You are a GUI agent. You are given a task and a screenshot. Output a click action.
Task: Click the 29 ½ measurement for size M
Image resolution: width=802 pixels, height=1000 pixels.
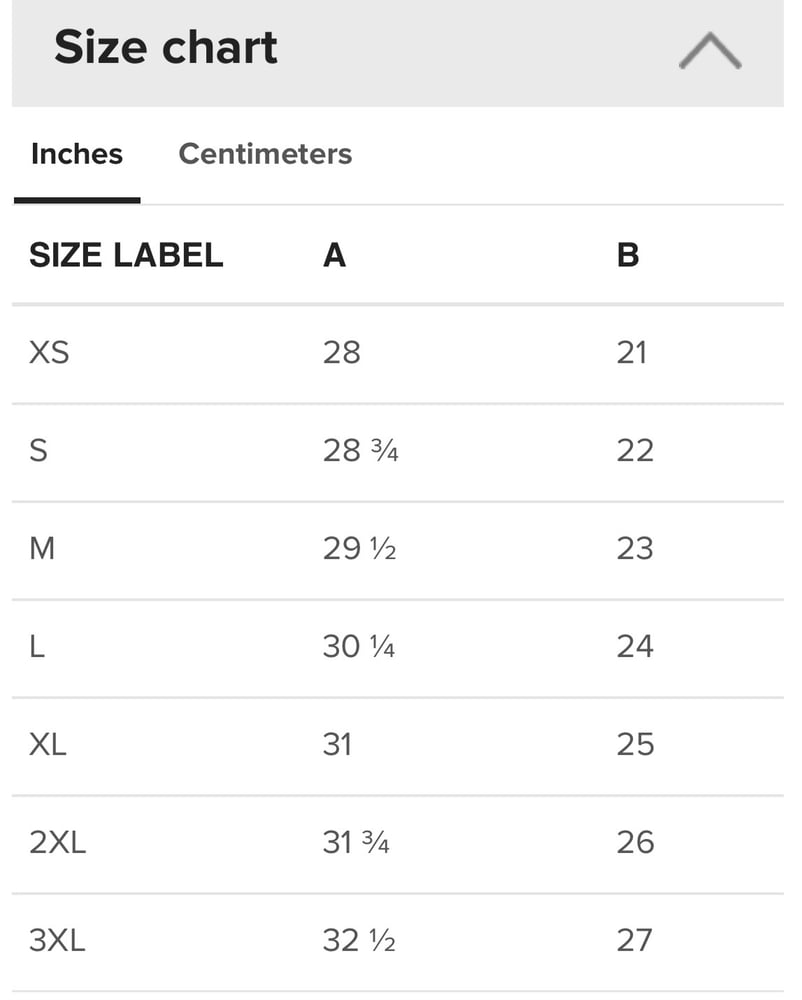tap(359, 548)
